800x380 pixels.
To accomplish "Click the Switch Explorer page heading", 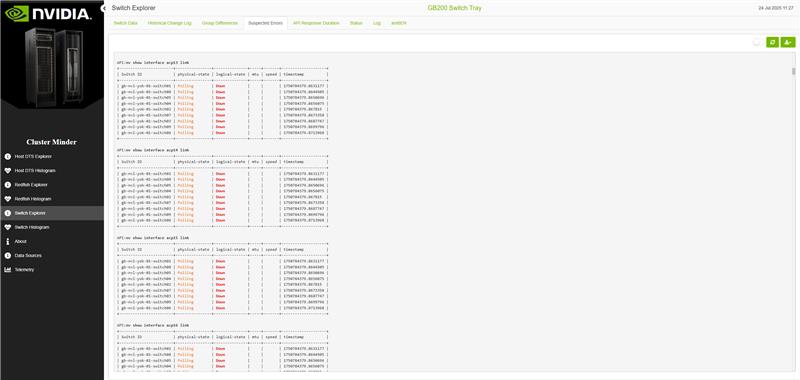I will [x=134, y=8].
